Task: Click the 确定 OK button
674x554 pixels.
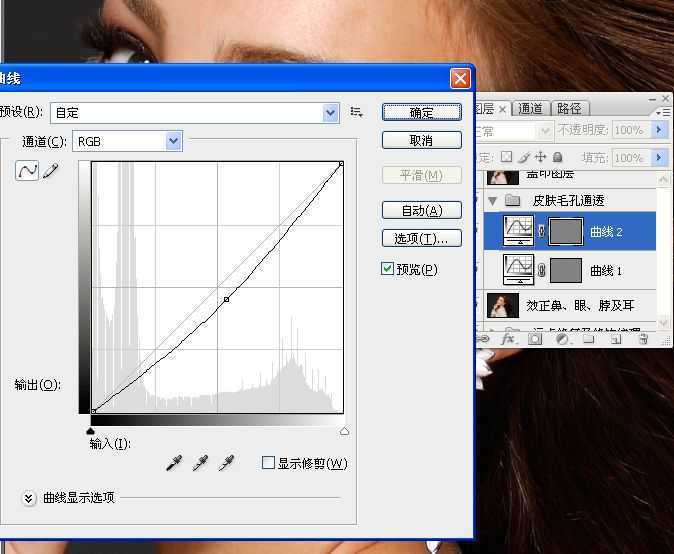Action: pos(422,113)
